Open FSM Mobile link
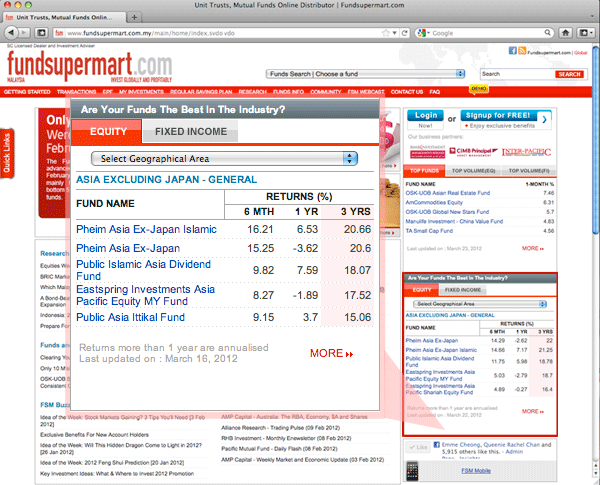 pyautogui.click(x=476, y=471)
